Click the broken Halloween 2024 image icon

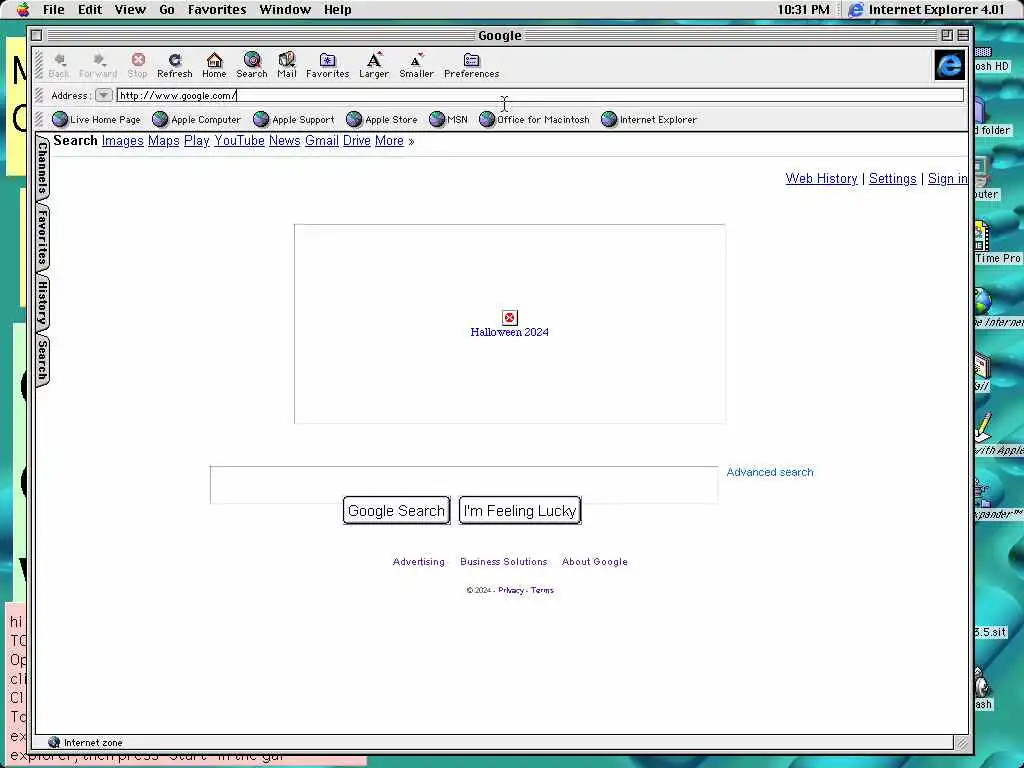(x=509, y=317)
